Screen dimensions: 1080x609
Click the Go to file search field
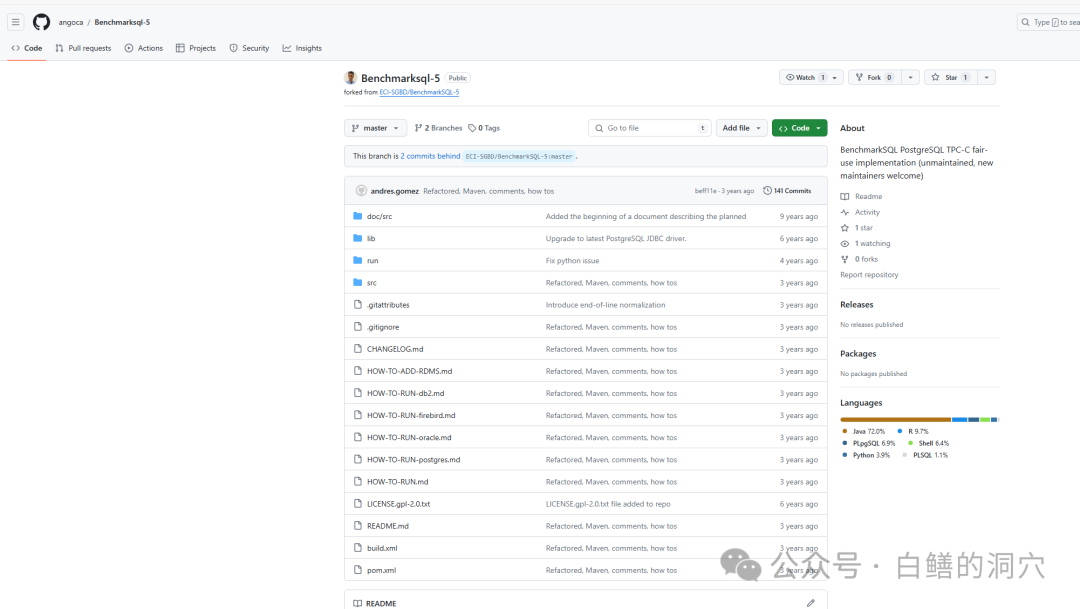coord(650,128)
